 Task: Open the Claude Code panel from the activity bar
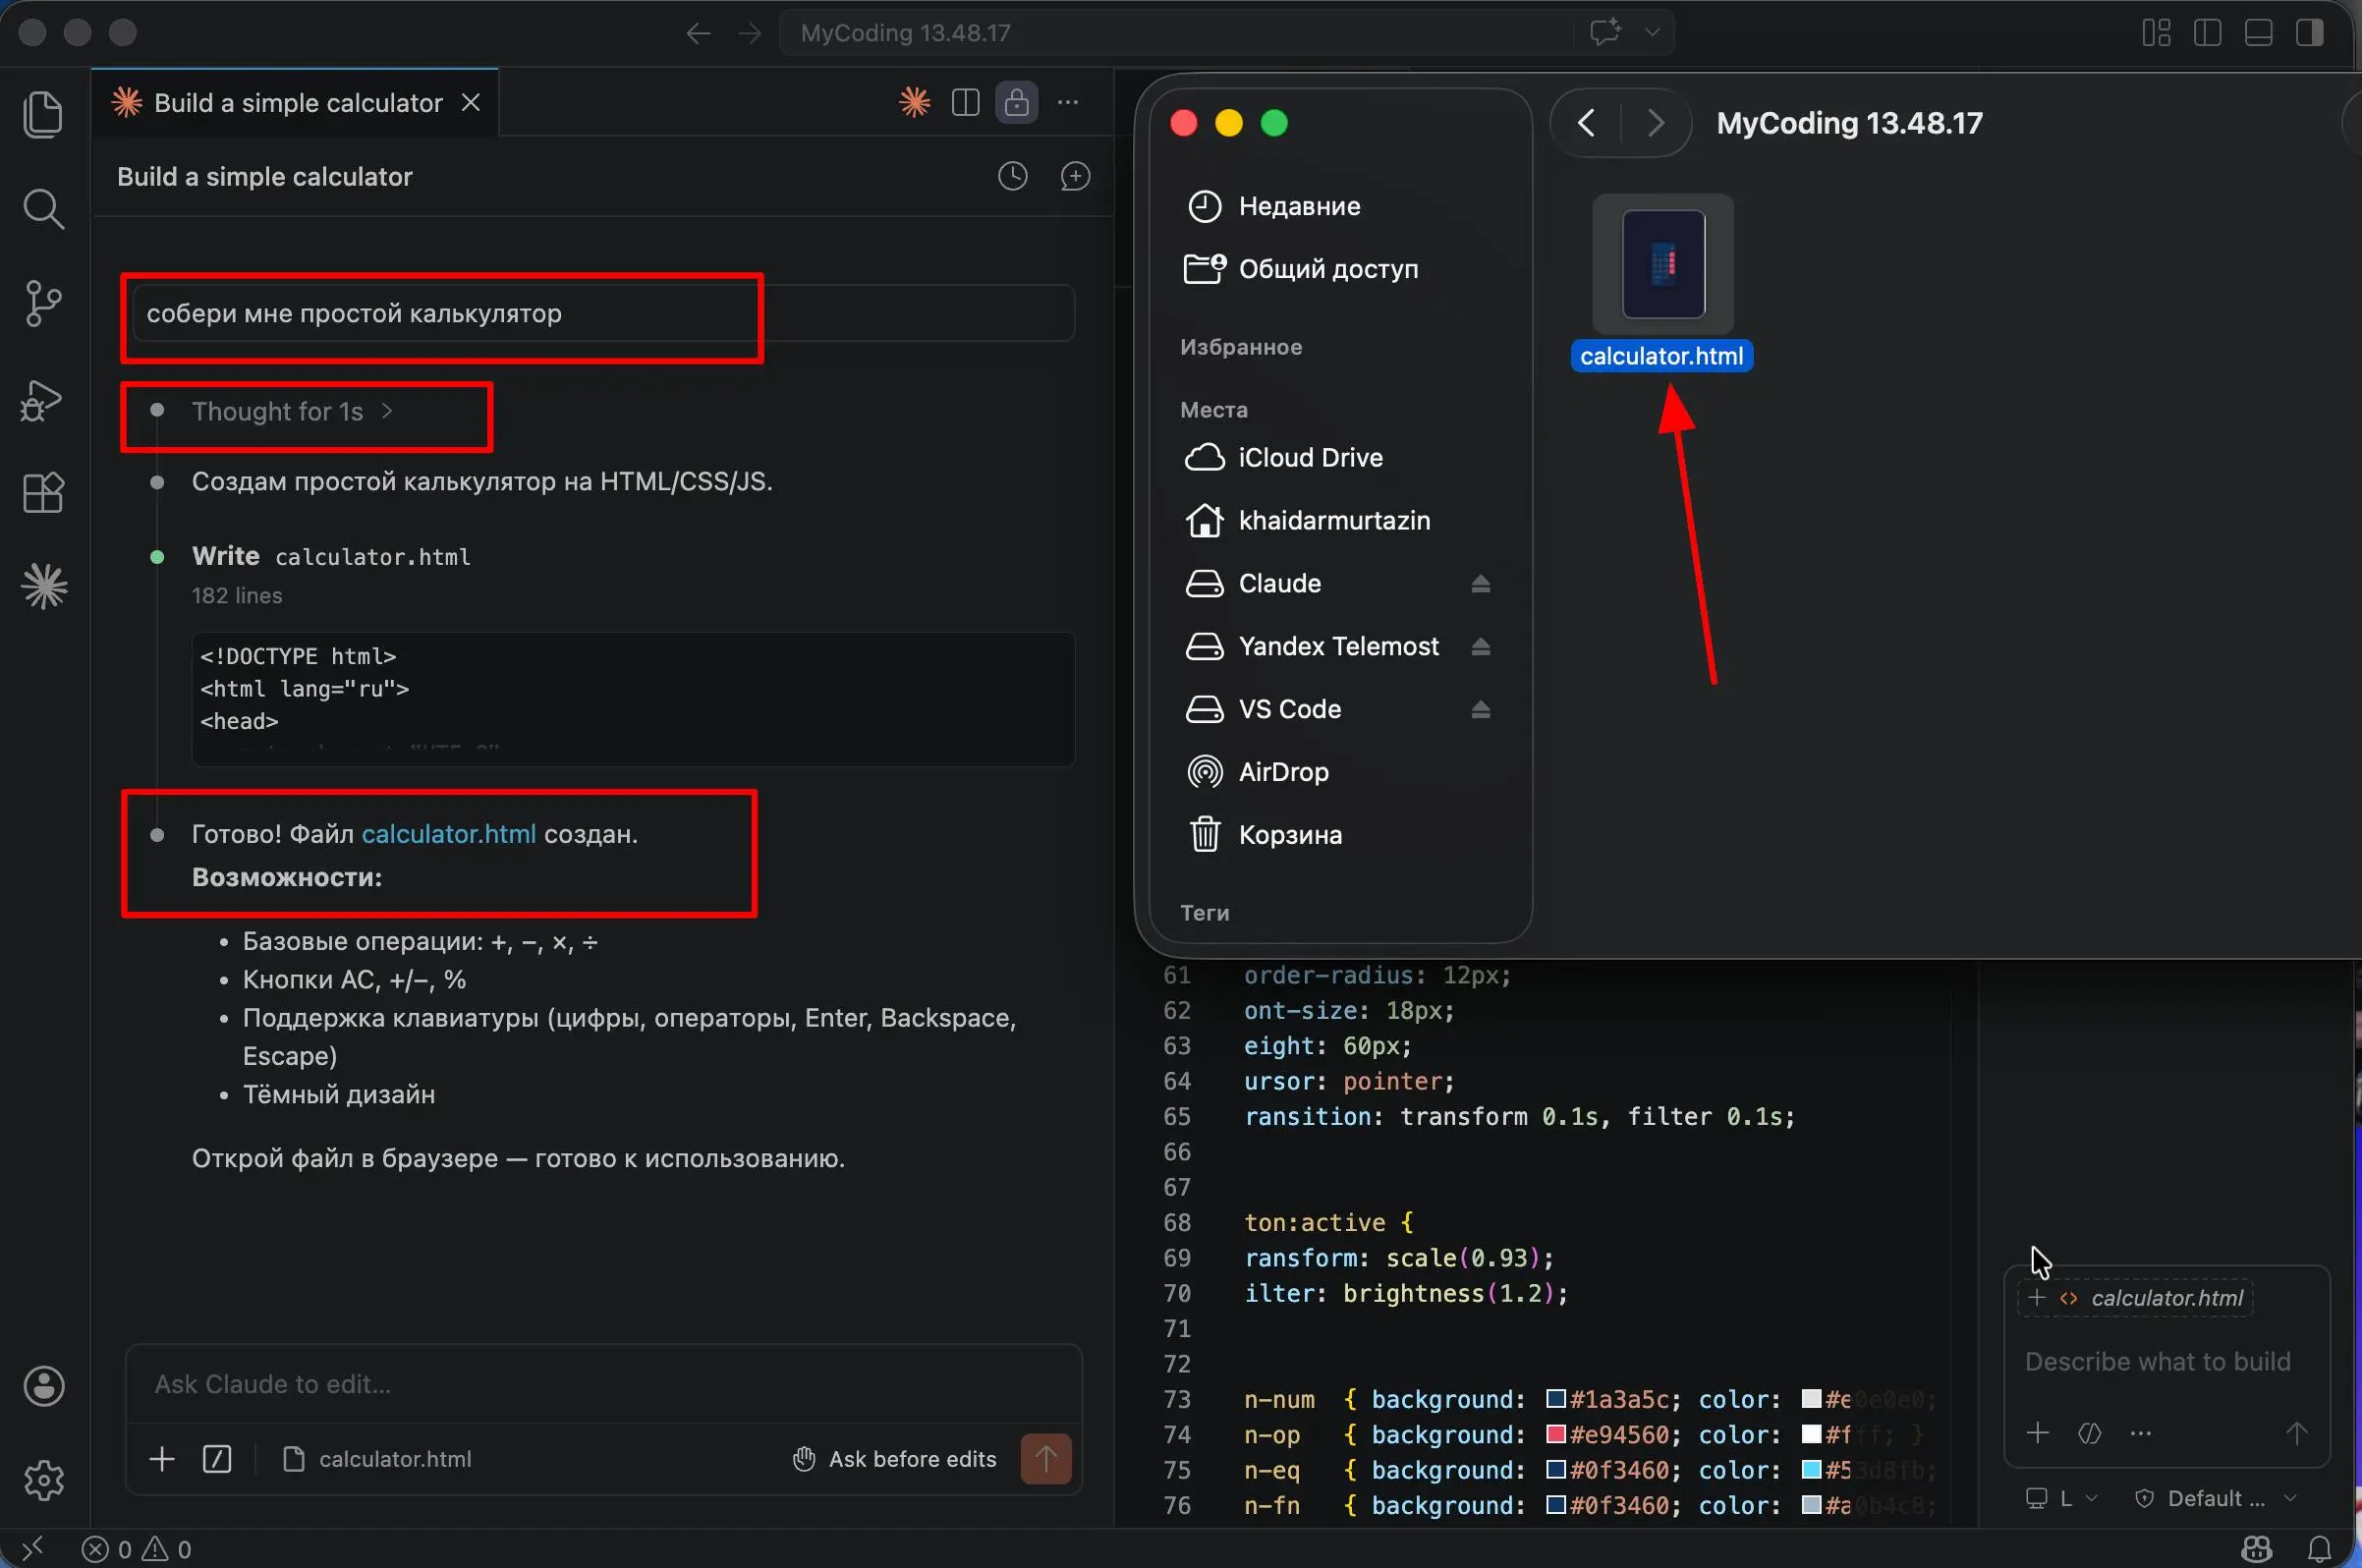click(x=43, y=586)
